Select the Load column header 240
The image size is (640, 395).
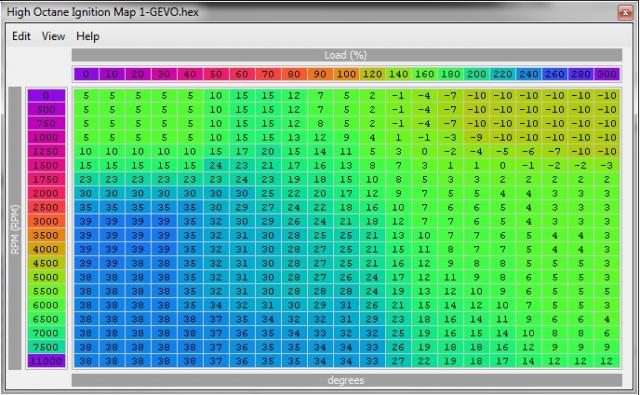(529, 74)
